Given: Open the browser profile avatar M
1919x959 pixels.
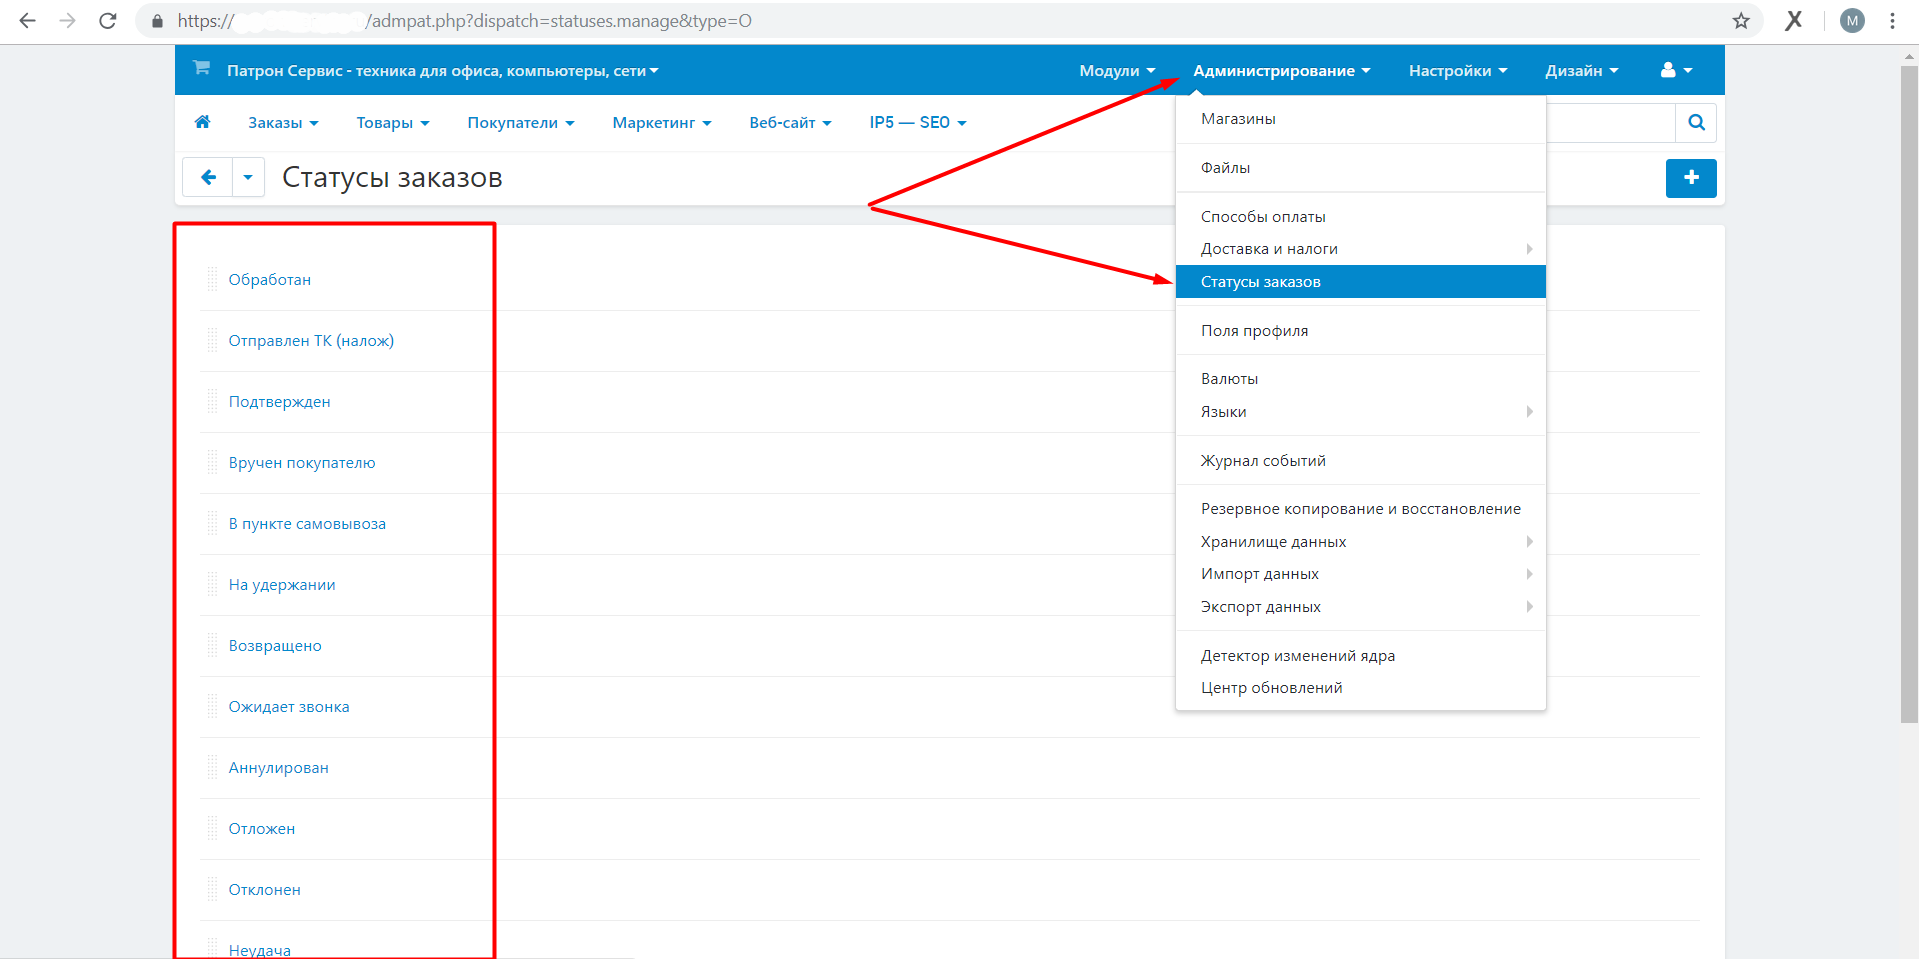Looking at the screenshot, I should pyautogui.click(x=1852, y=20).
